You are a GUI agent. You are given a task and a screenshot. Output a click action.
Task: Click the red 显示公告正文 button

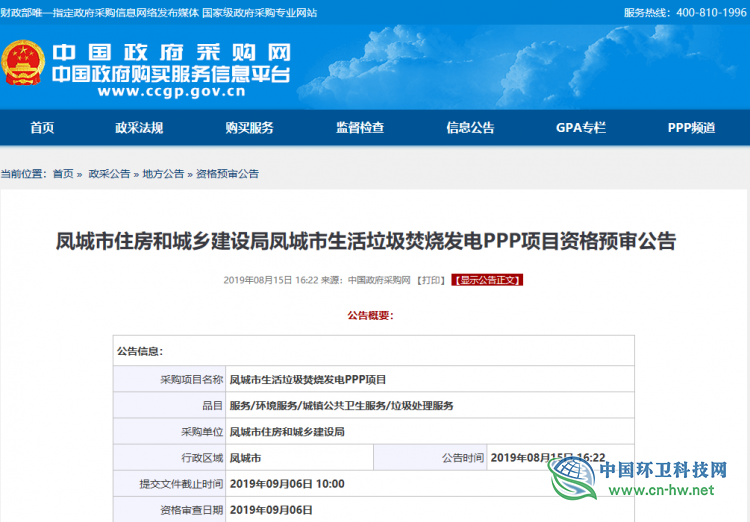pyautogui.click(x=487, y=280)
